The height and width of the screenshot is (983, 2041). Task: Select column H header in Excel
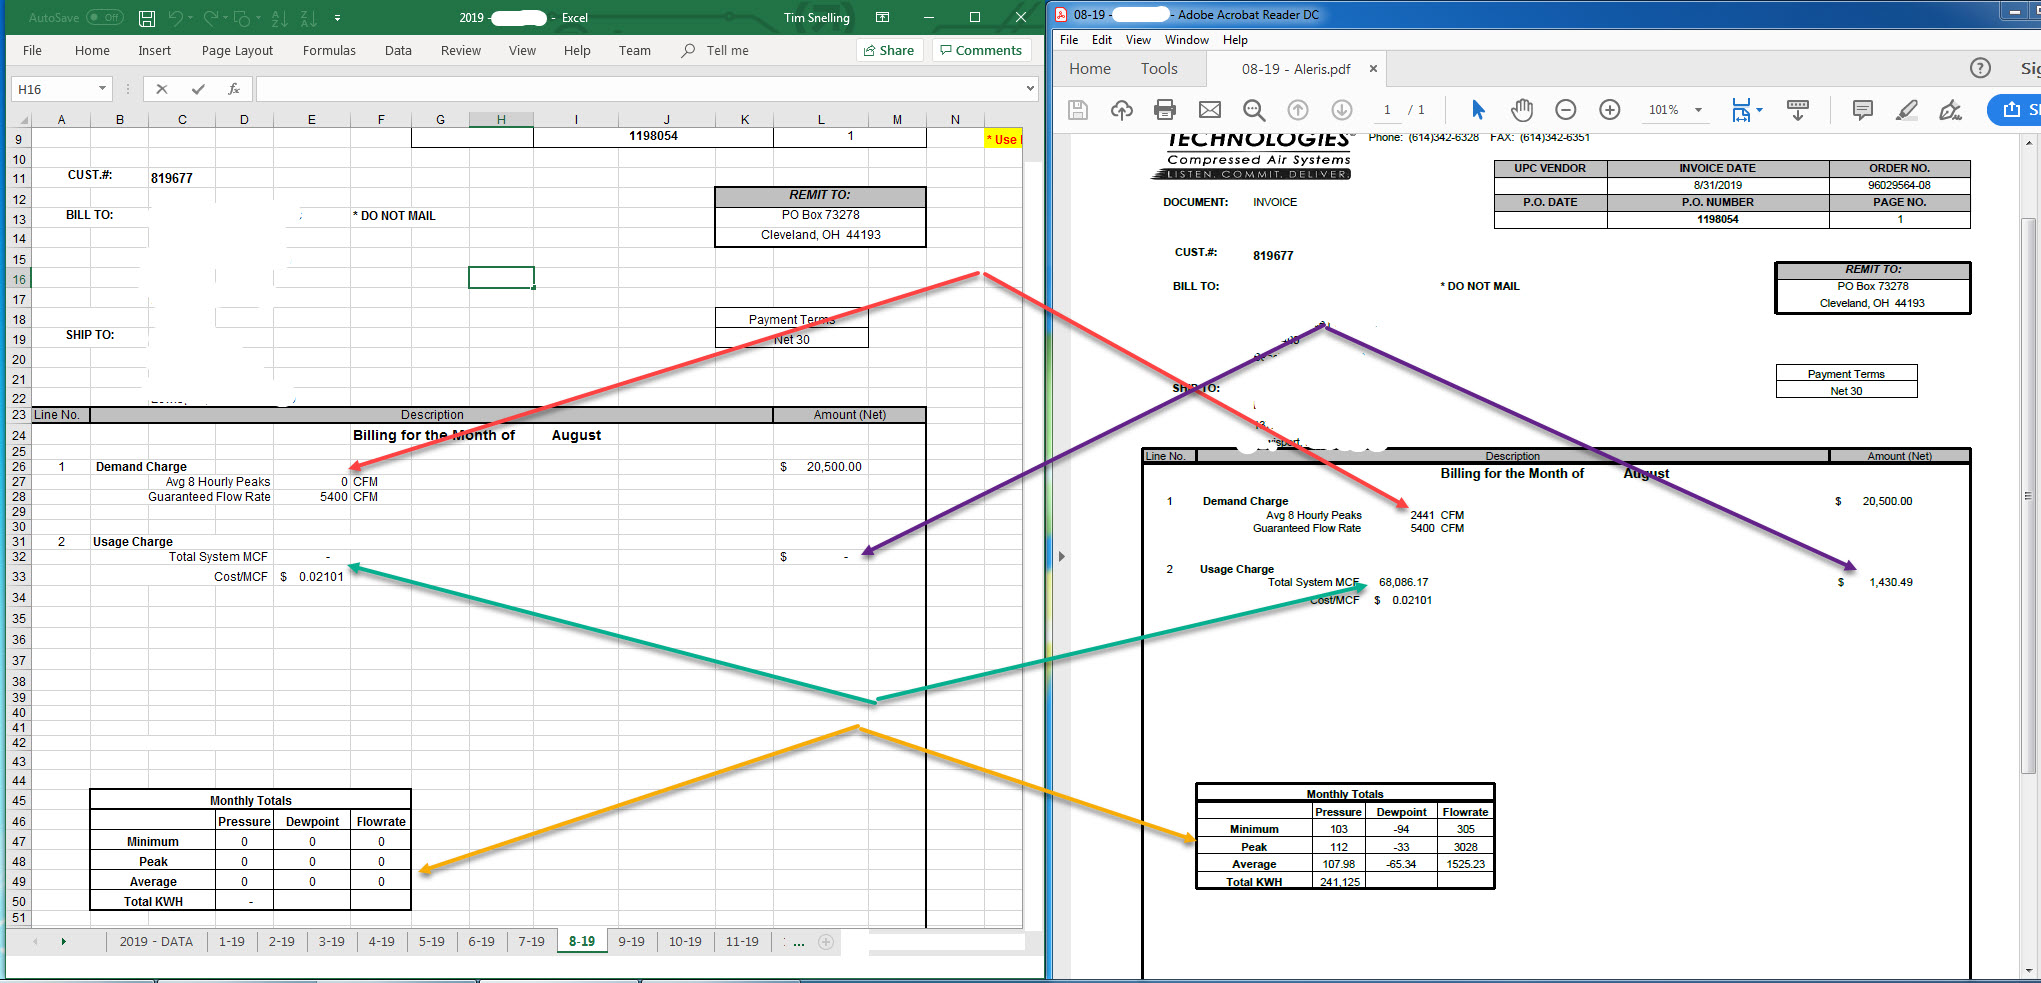(x=501, y=119)
